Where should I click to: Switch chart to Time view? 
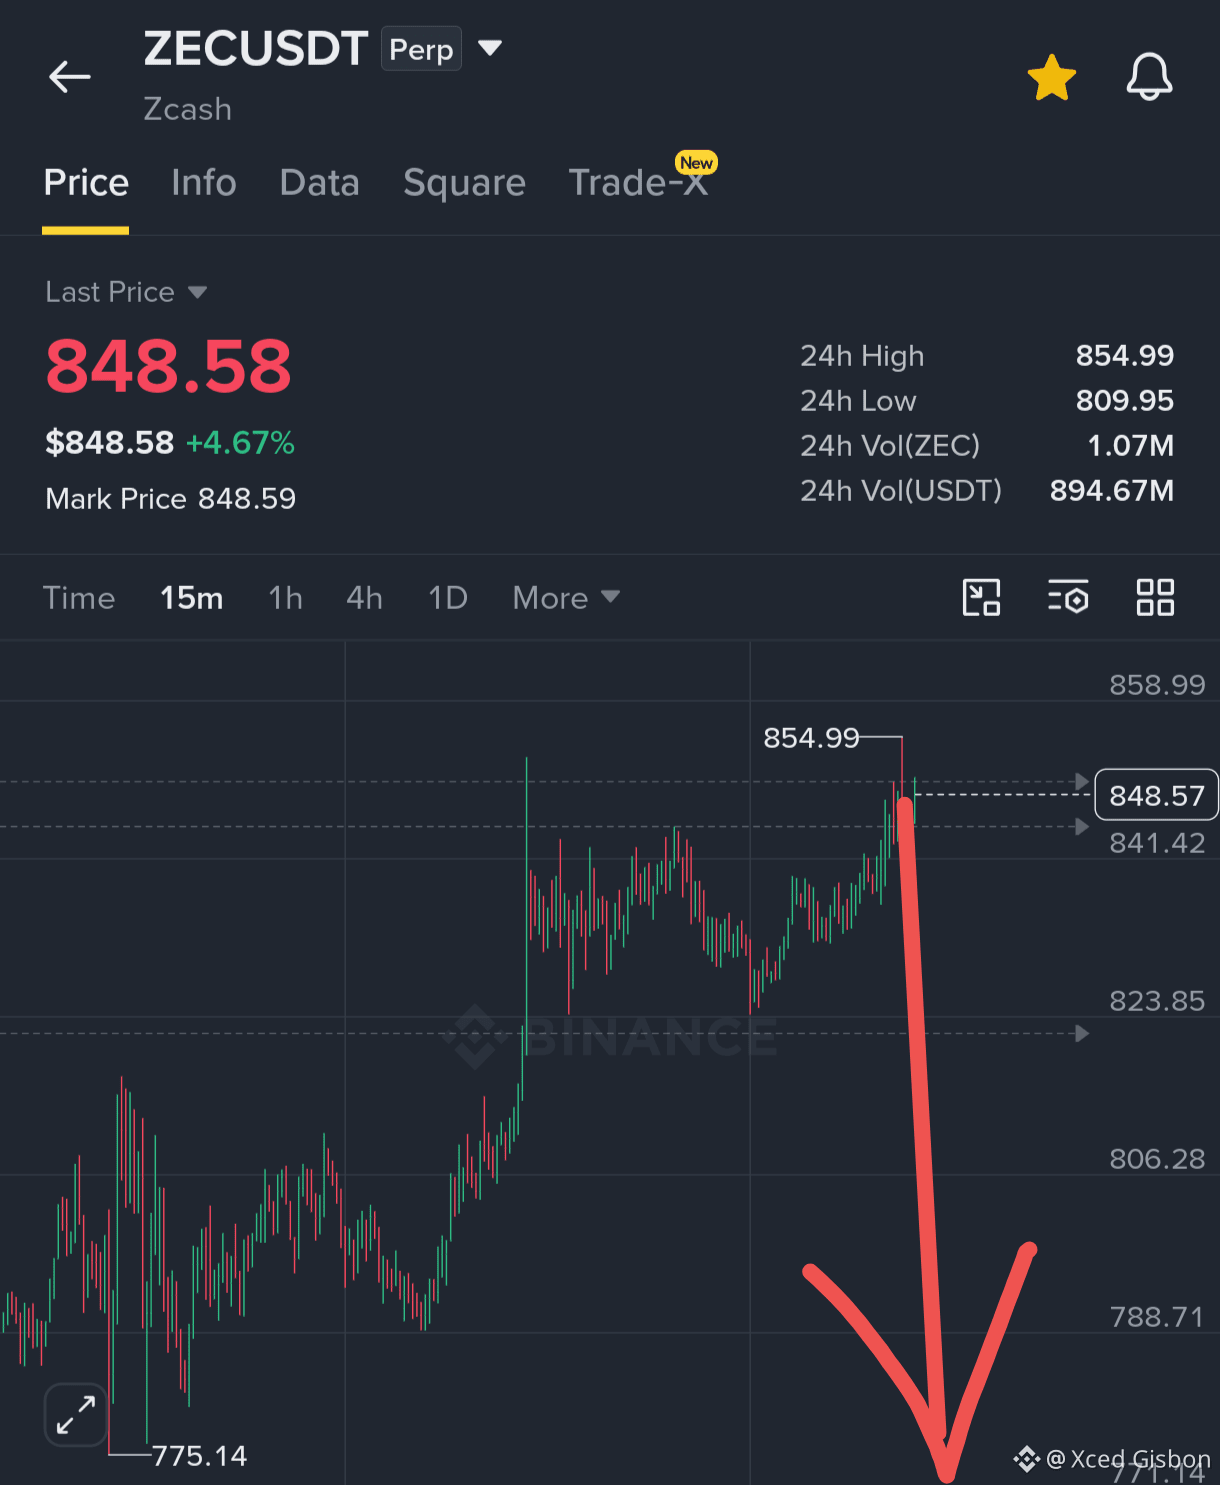point(79,598)
